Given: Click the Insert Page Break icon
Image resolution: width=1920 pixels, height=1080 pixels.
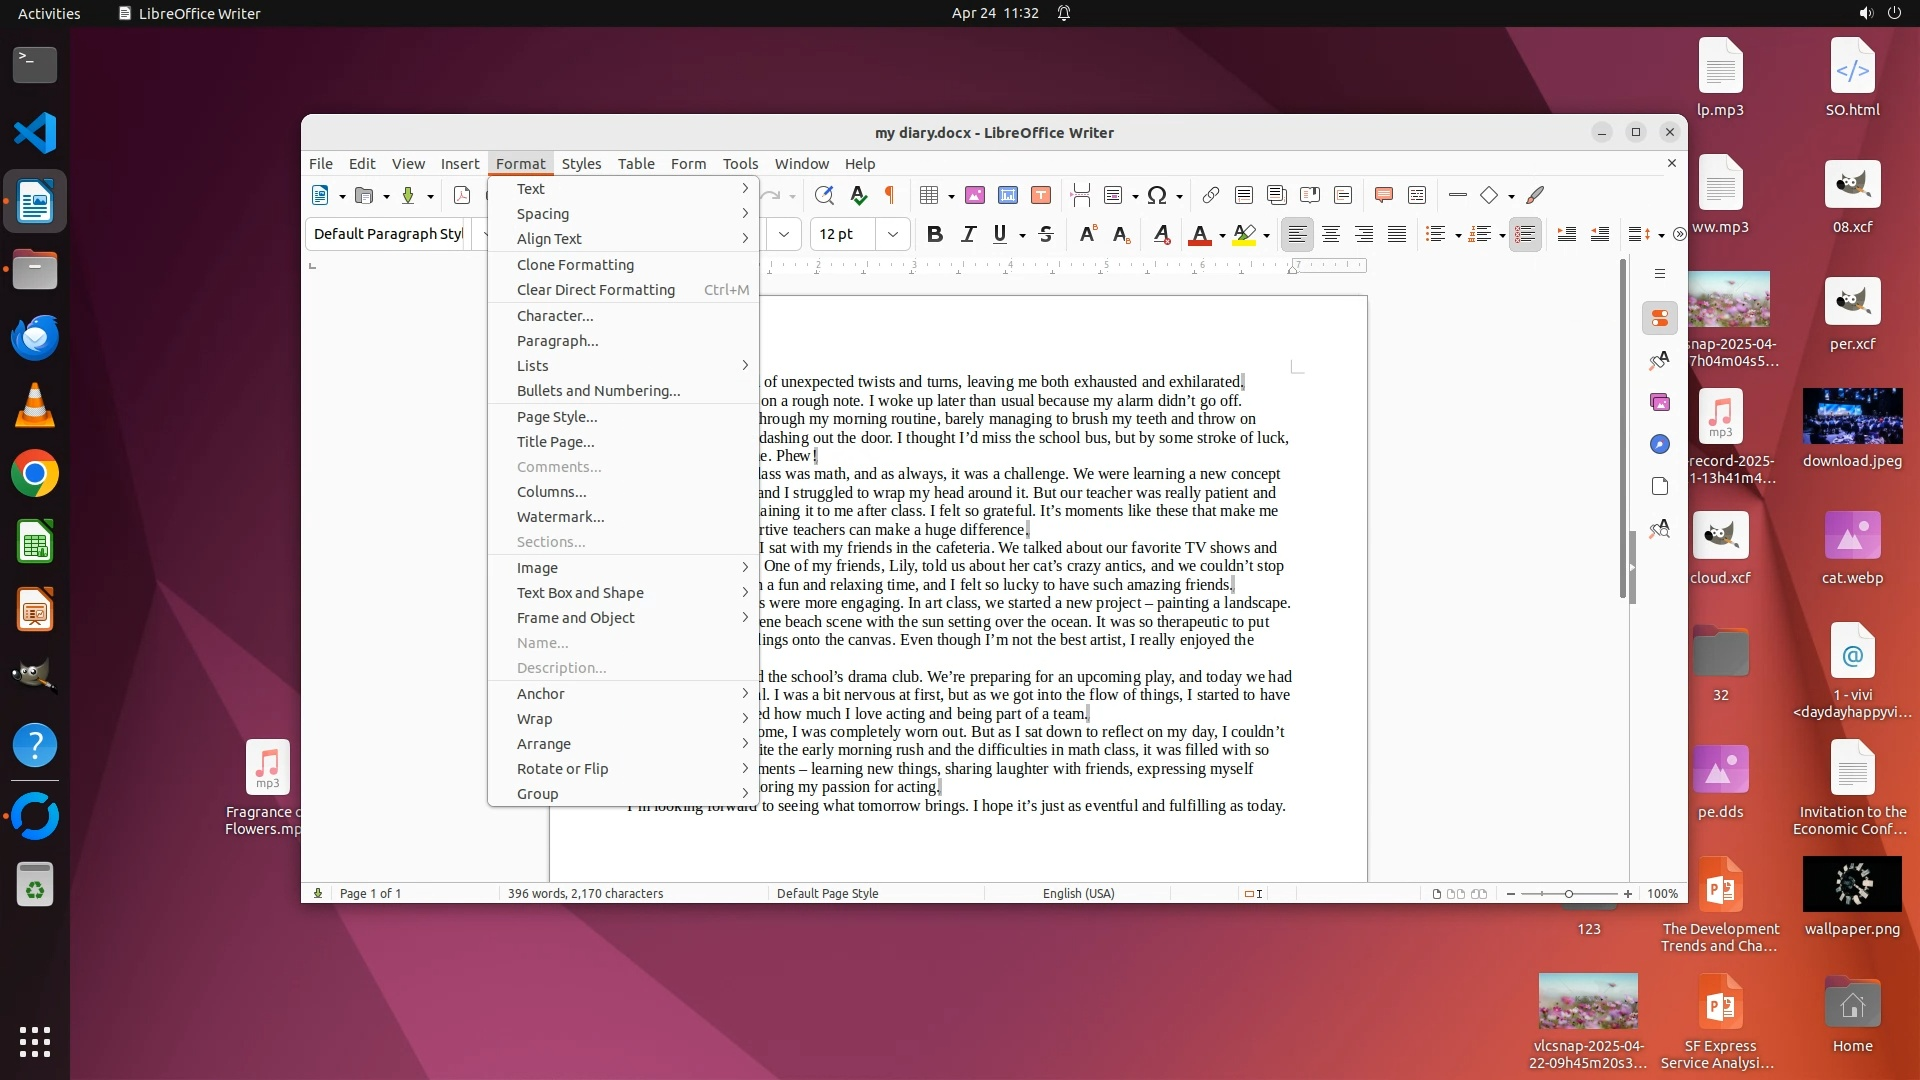Looking at the screenshot, I should 1080,195.
